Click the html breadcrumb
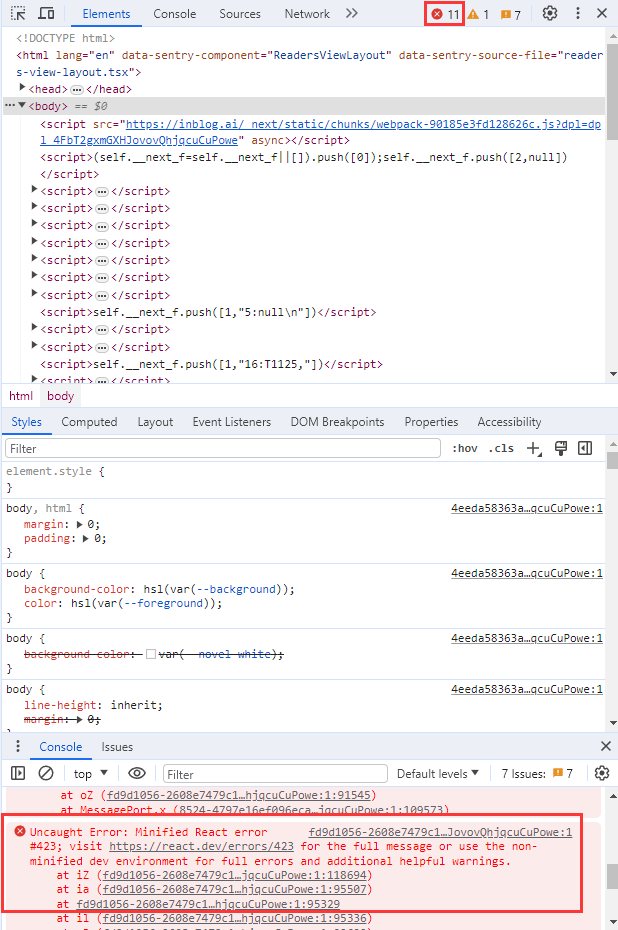This screenshot has width=618, height=930. coord(21,396)
